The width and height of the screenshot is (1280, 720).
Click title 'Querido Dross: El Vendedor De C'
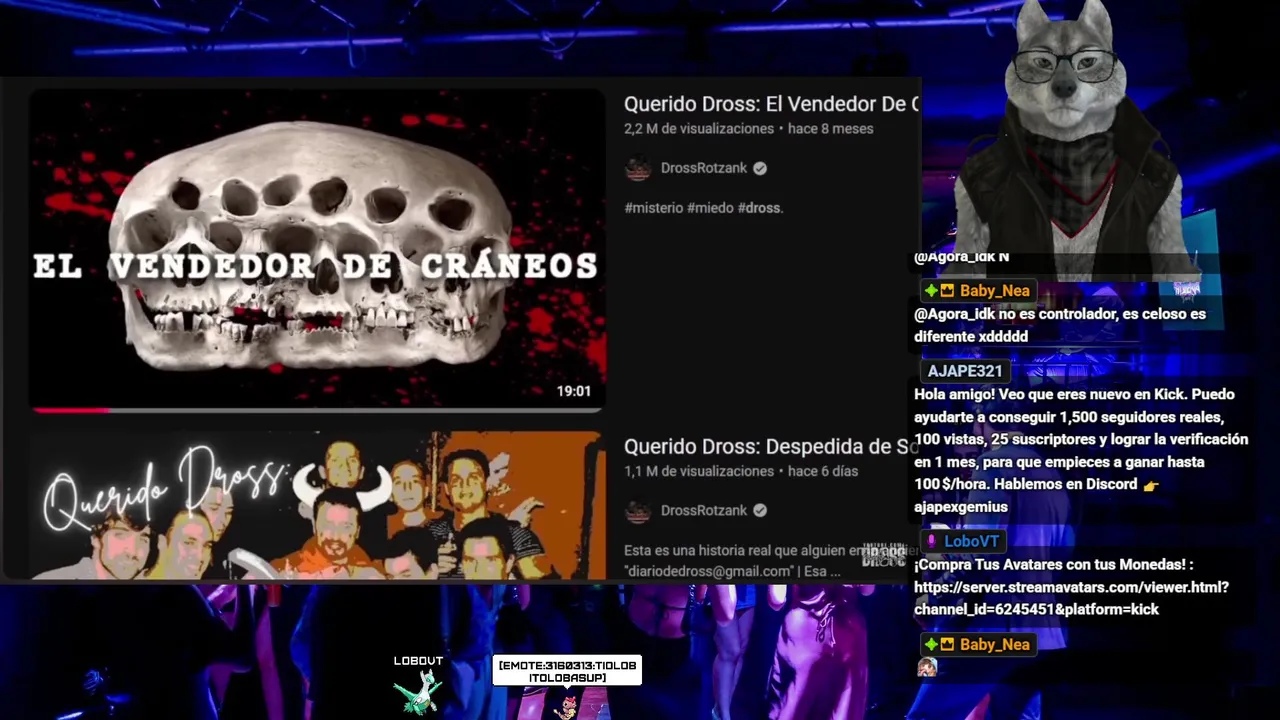click(771, 104)
